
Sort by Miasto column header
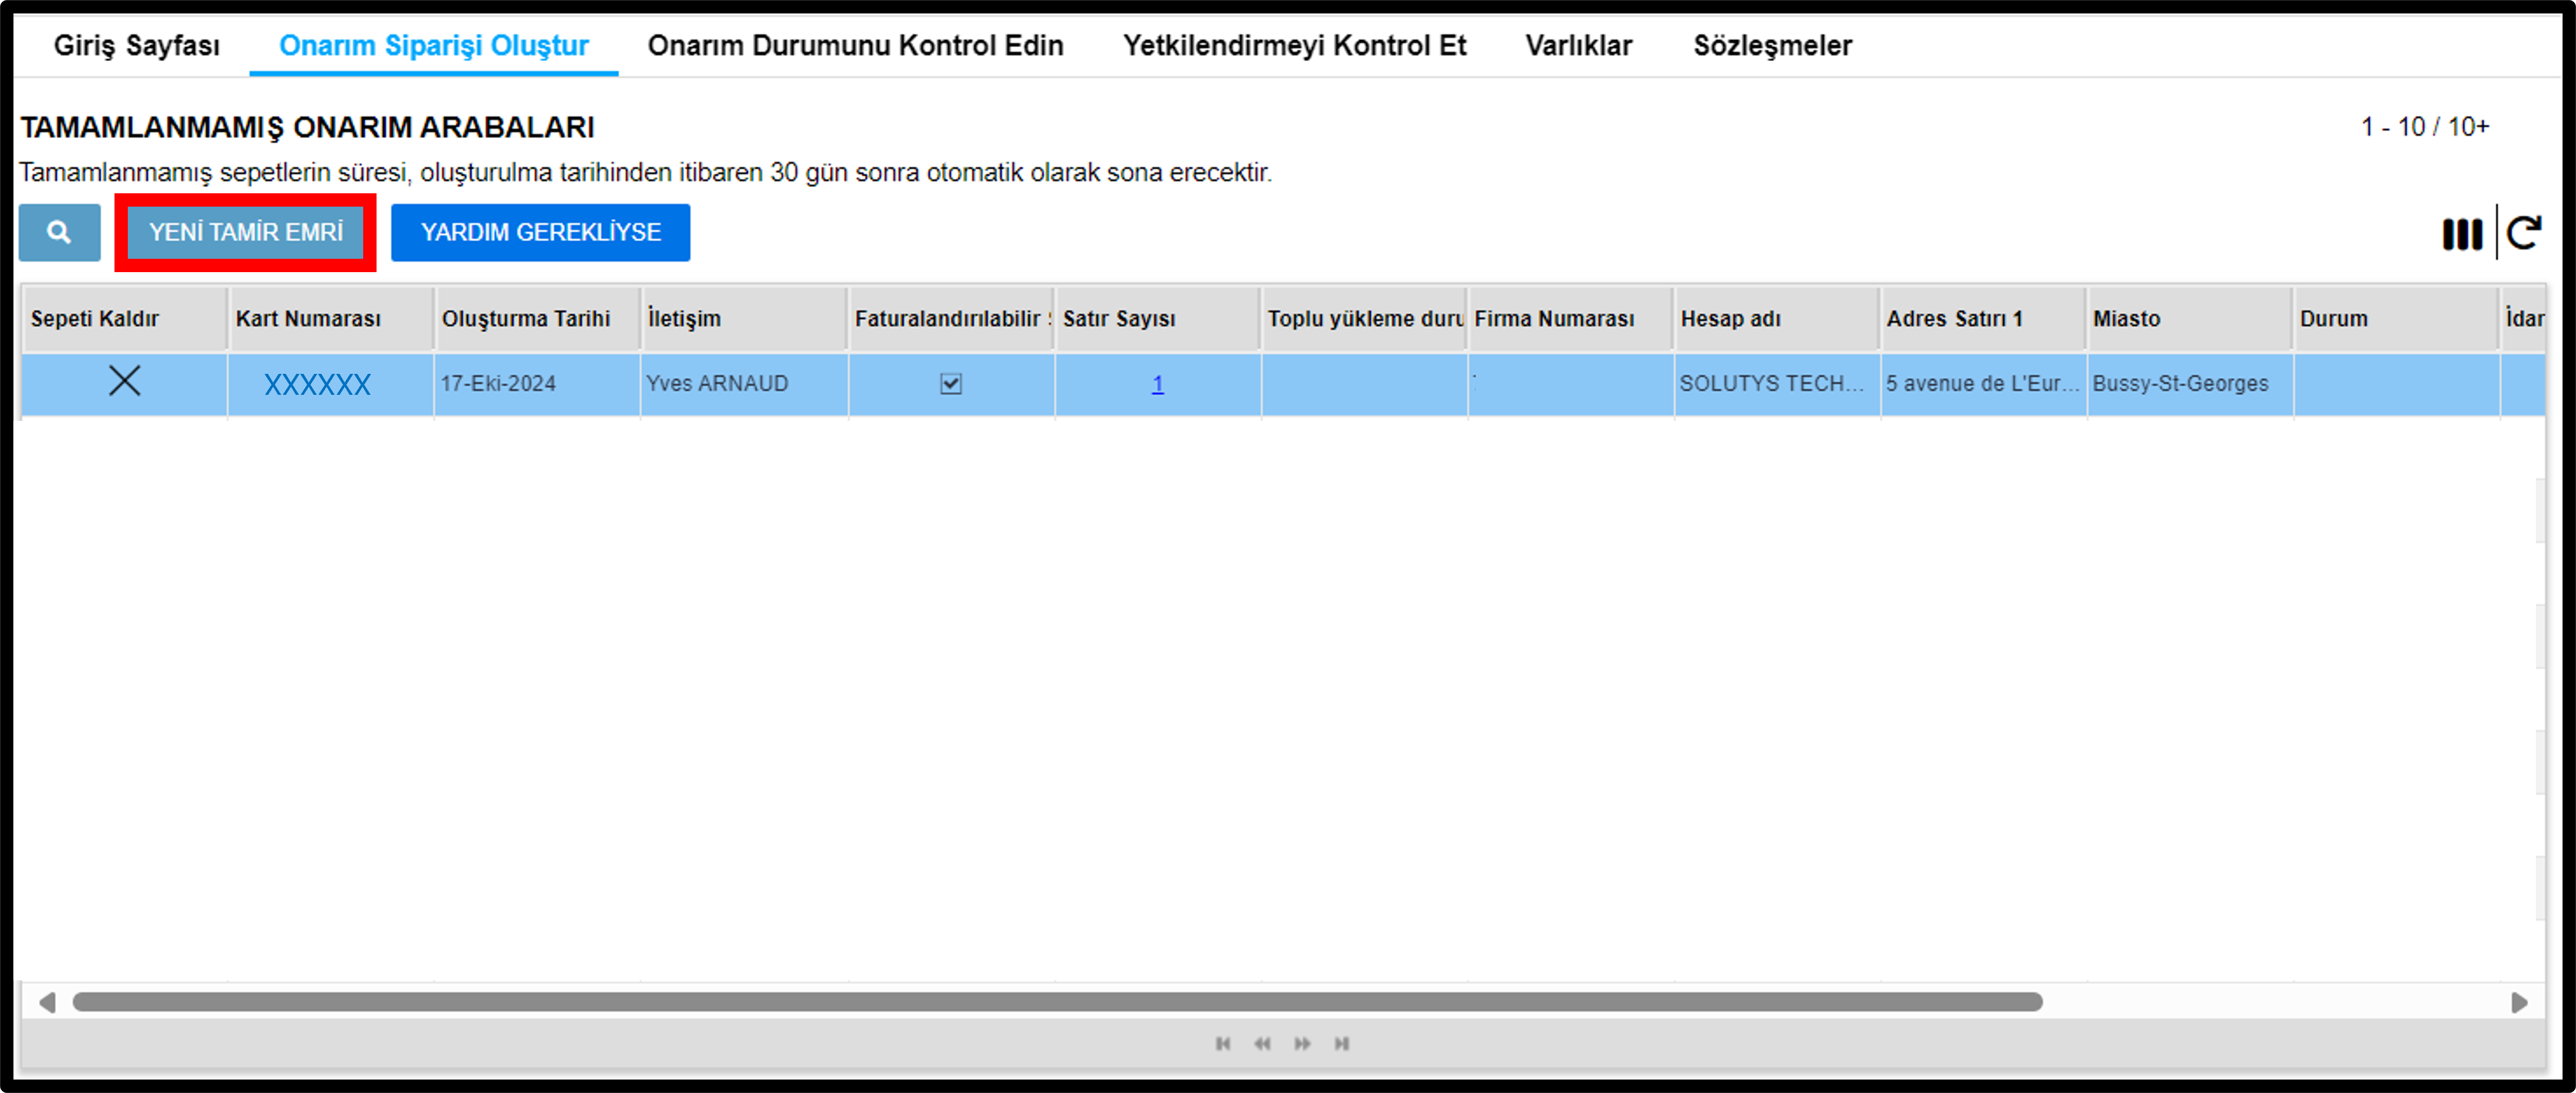pos(2190,318)
